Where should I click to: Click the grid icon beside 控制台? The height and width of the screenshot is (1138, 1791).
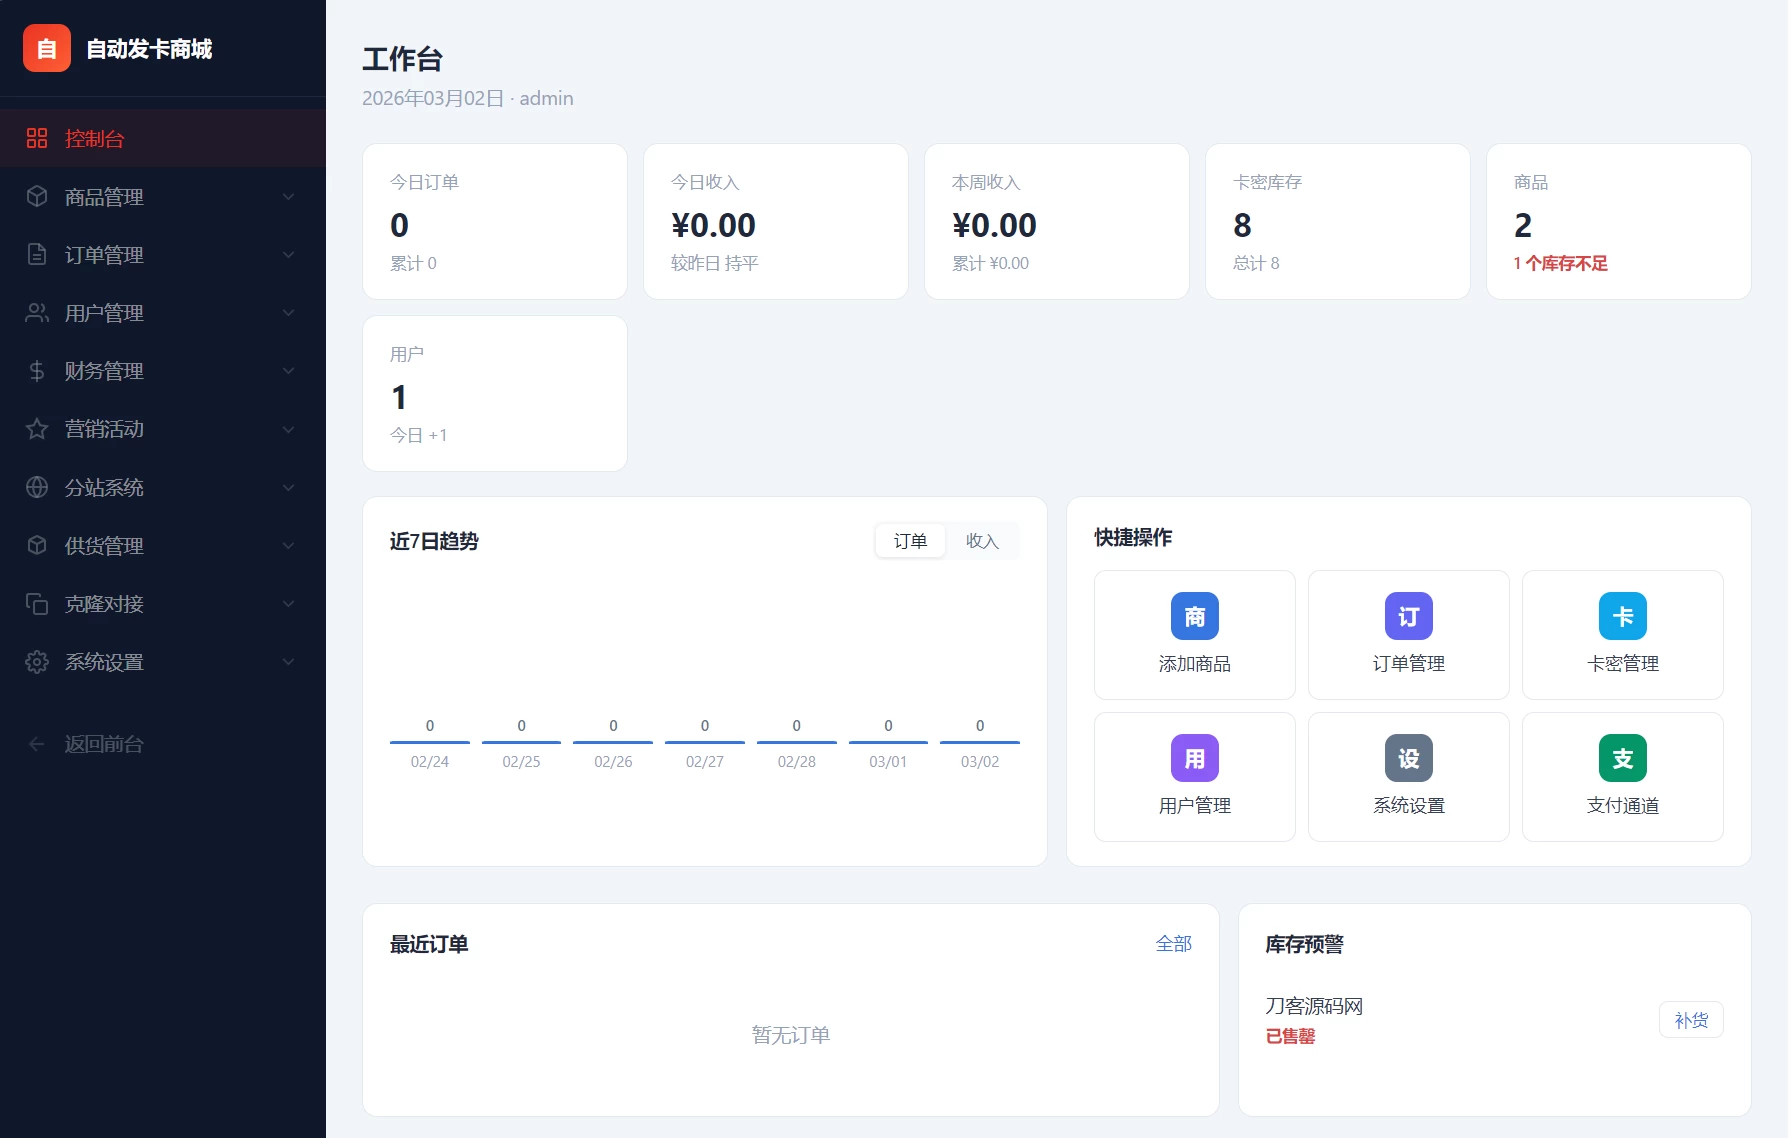pyautogui.click(x=38, y=138)
